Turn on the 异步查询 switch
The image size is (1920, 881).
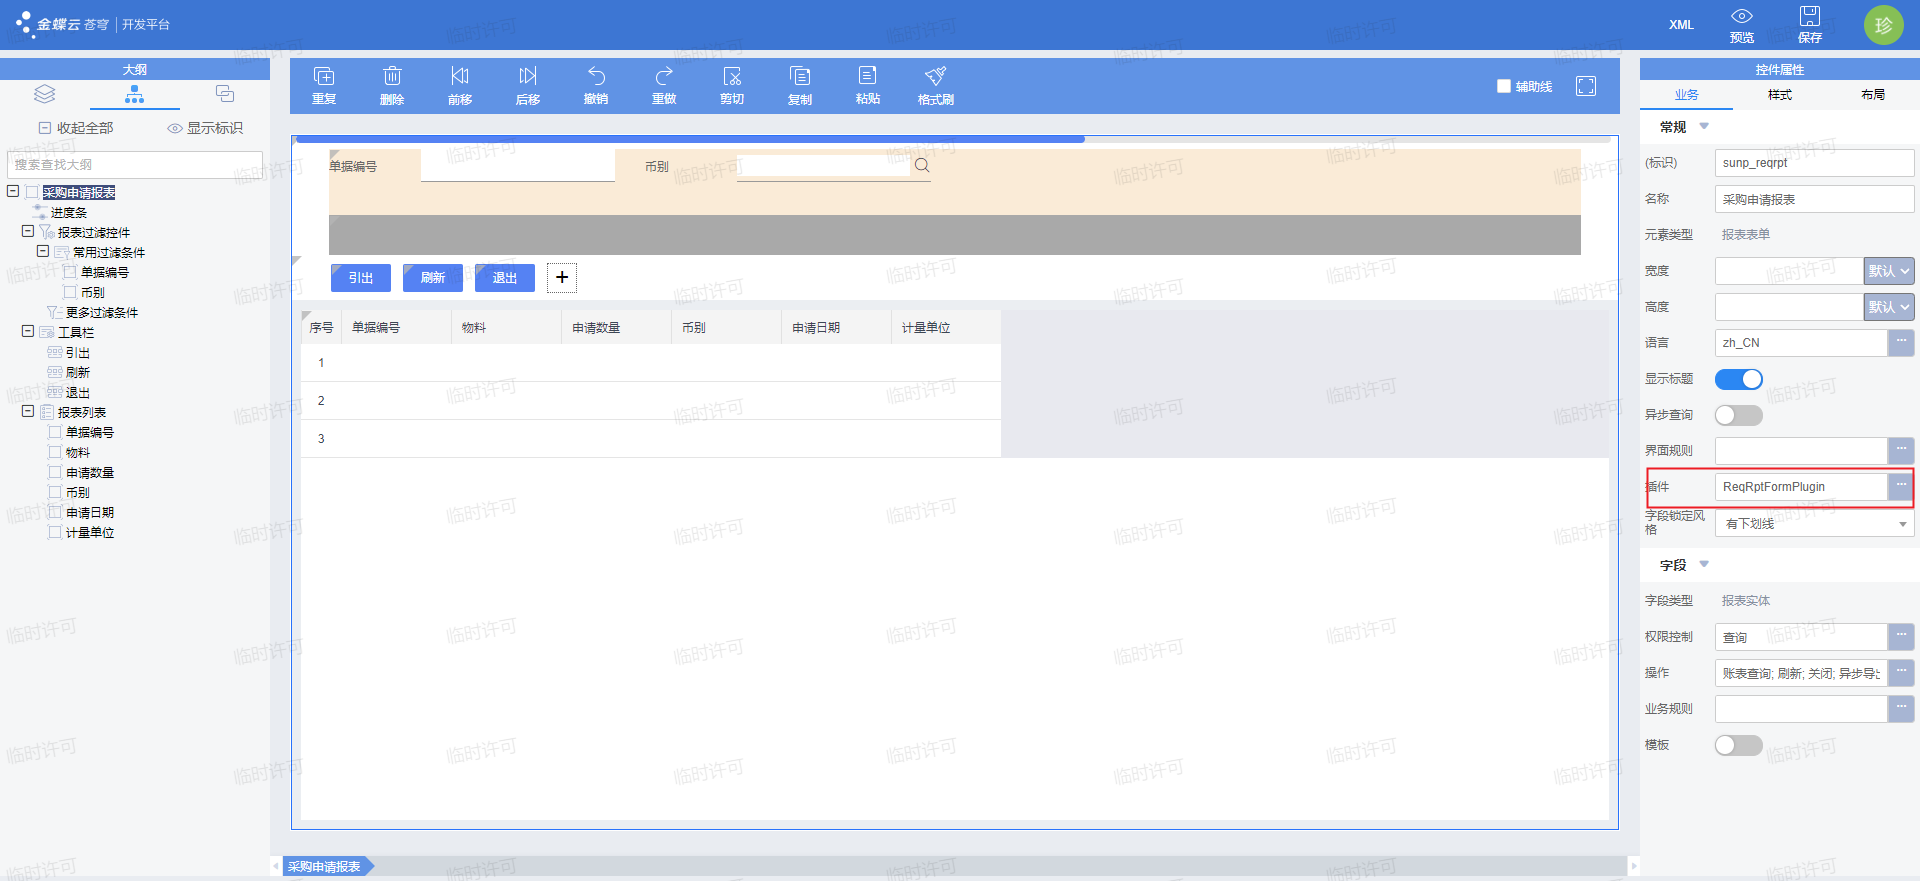point(1739,415)
